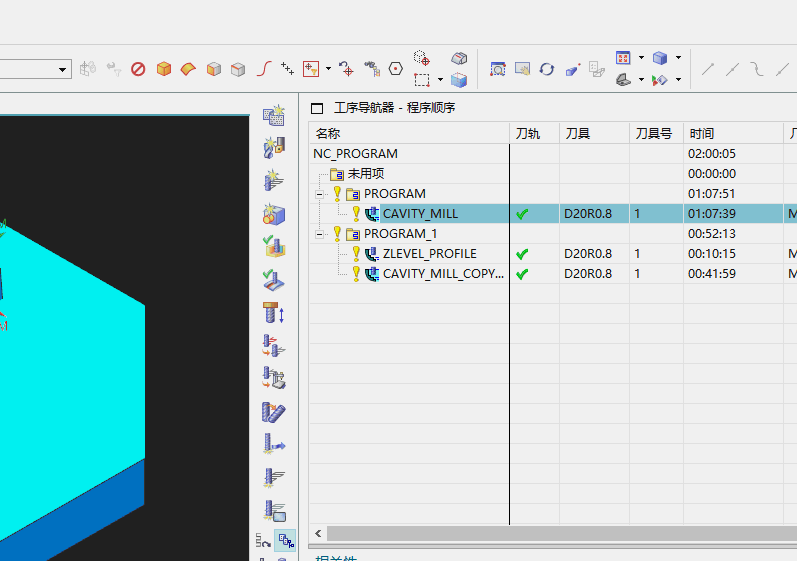Viewport: 797px width, 561px height.
Task: Collapse the PROGRAM_1 group node
Action: (x=319, y=234)
